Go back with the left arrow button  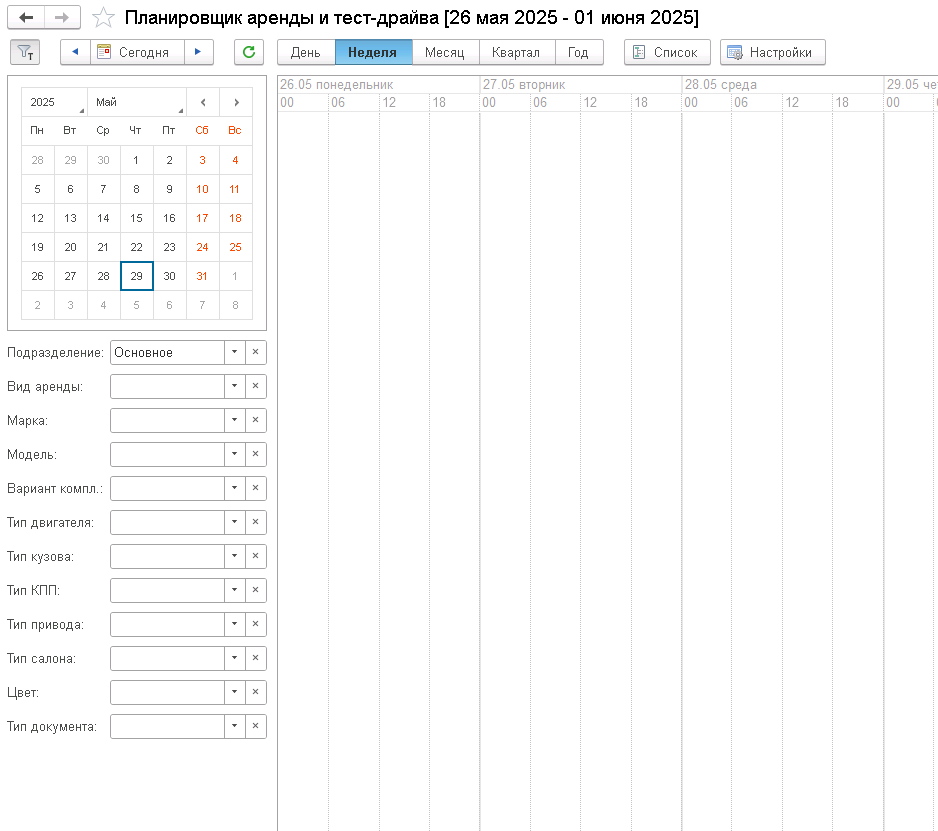(26, 17)
